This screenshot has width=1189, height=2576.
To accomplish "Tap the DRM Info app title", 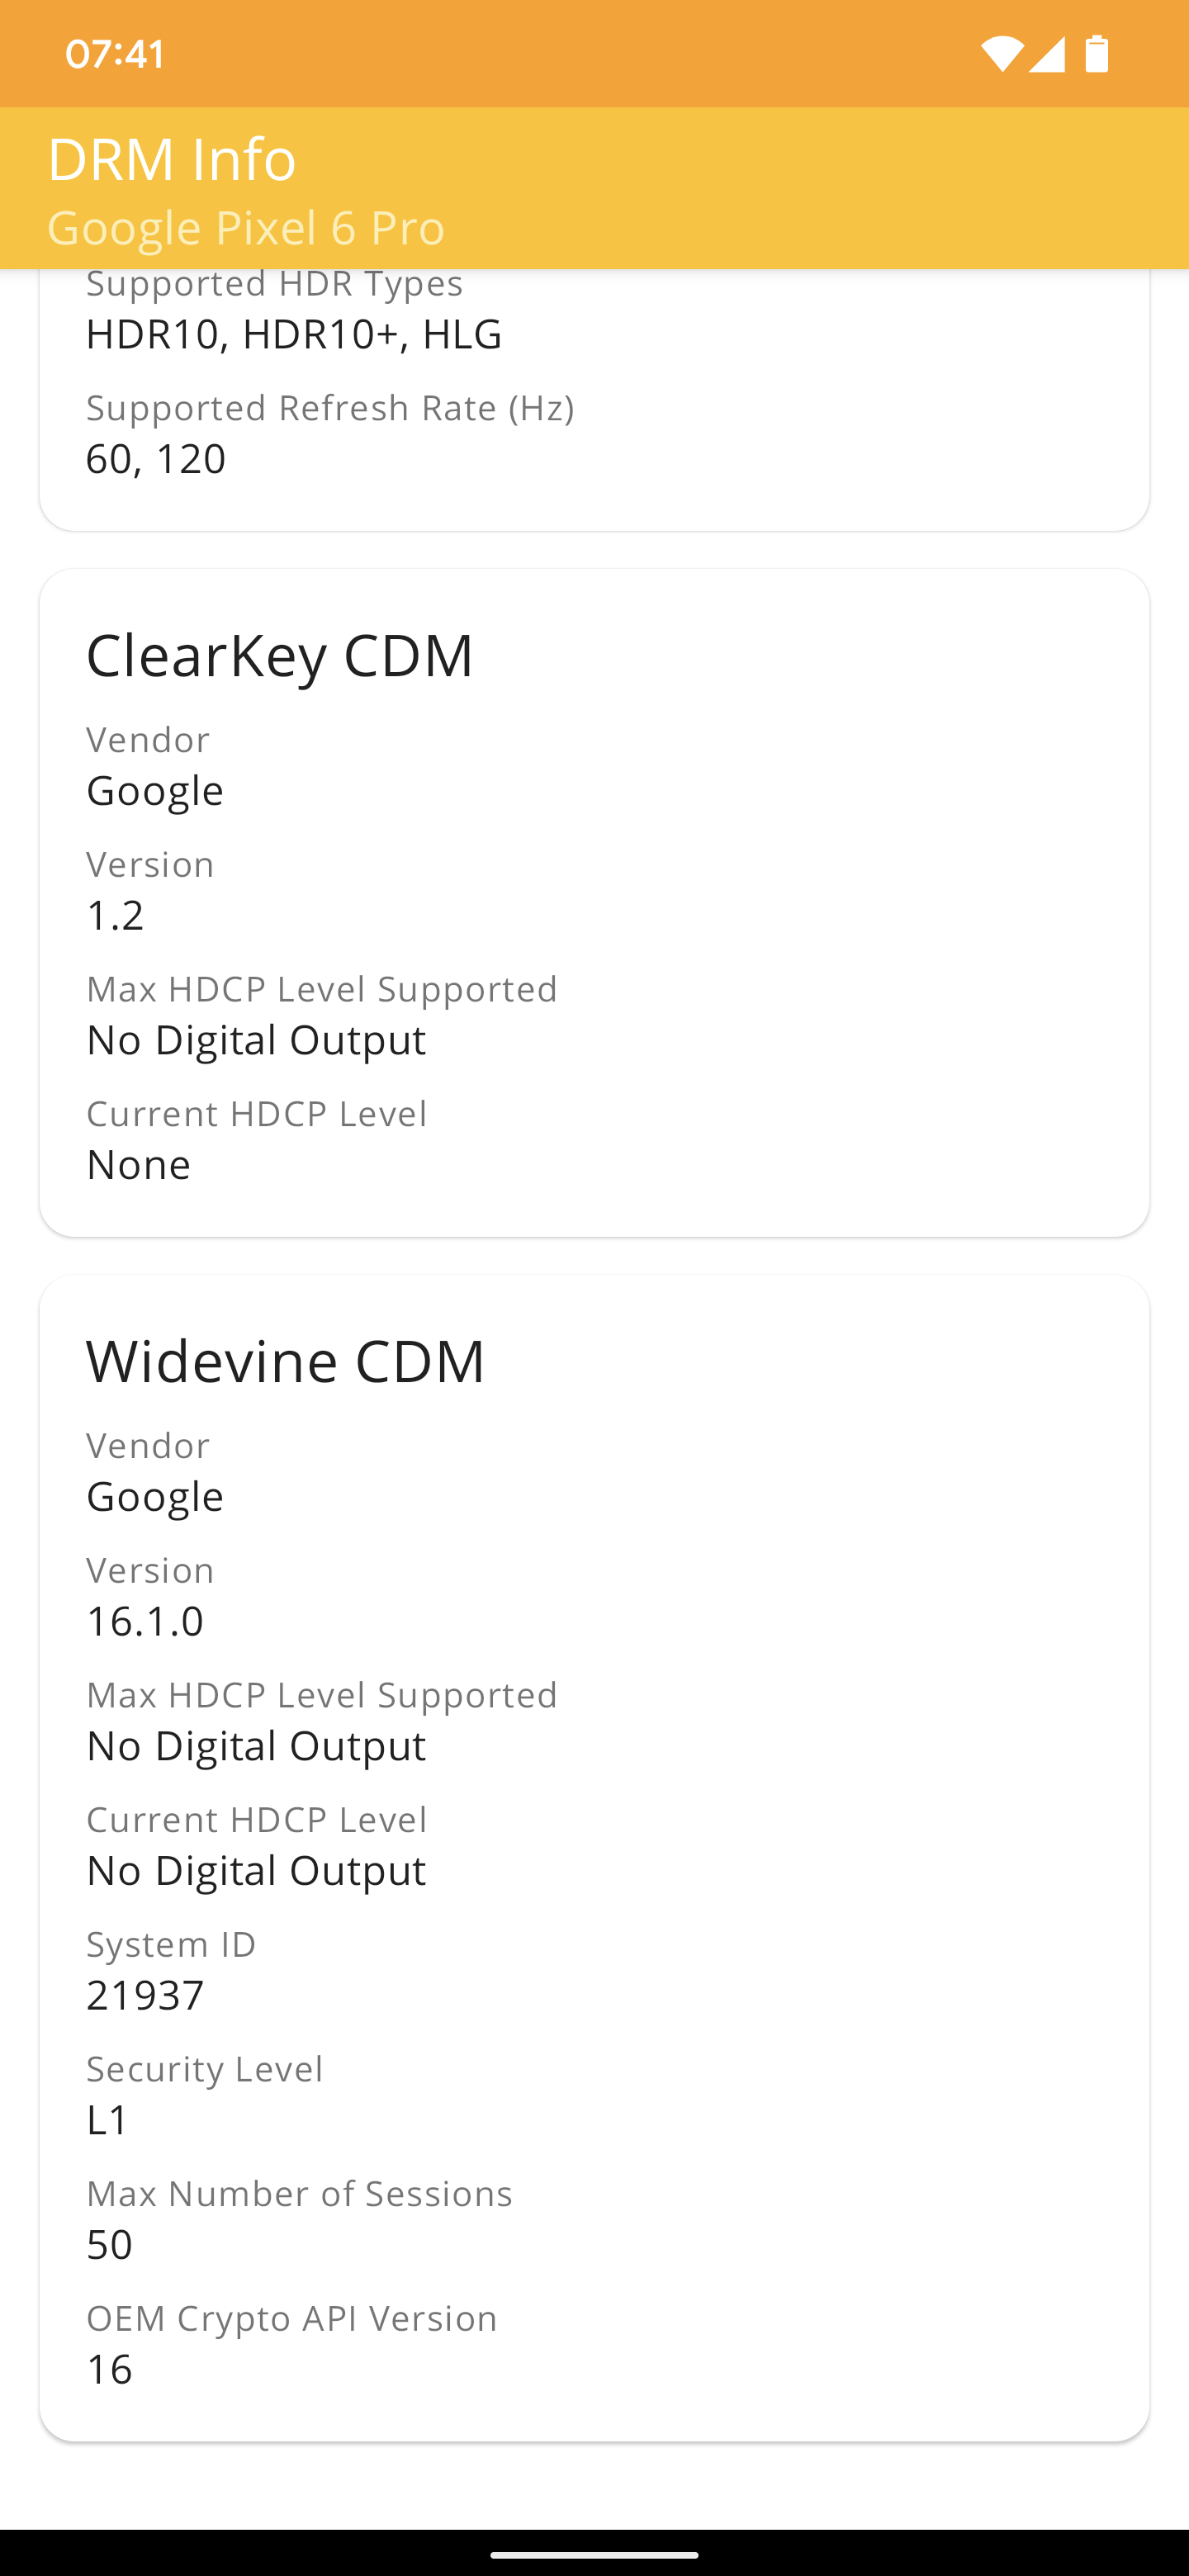I will [172, 159].
